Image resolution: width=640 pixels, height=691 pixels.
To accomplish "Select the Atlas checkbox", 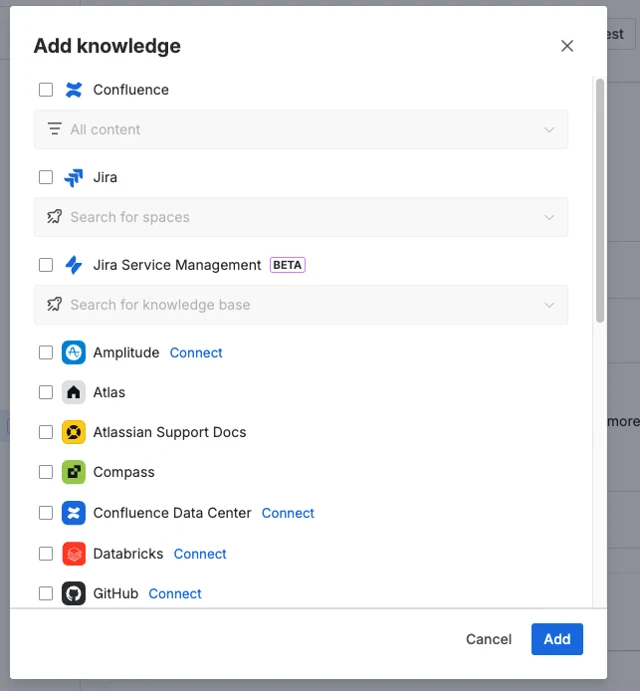I will click(46, 392).
